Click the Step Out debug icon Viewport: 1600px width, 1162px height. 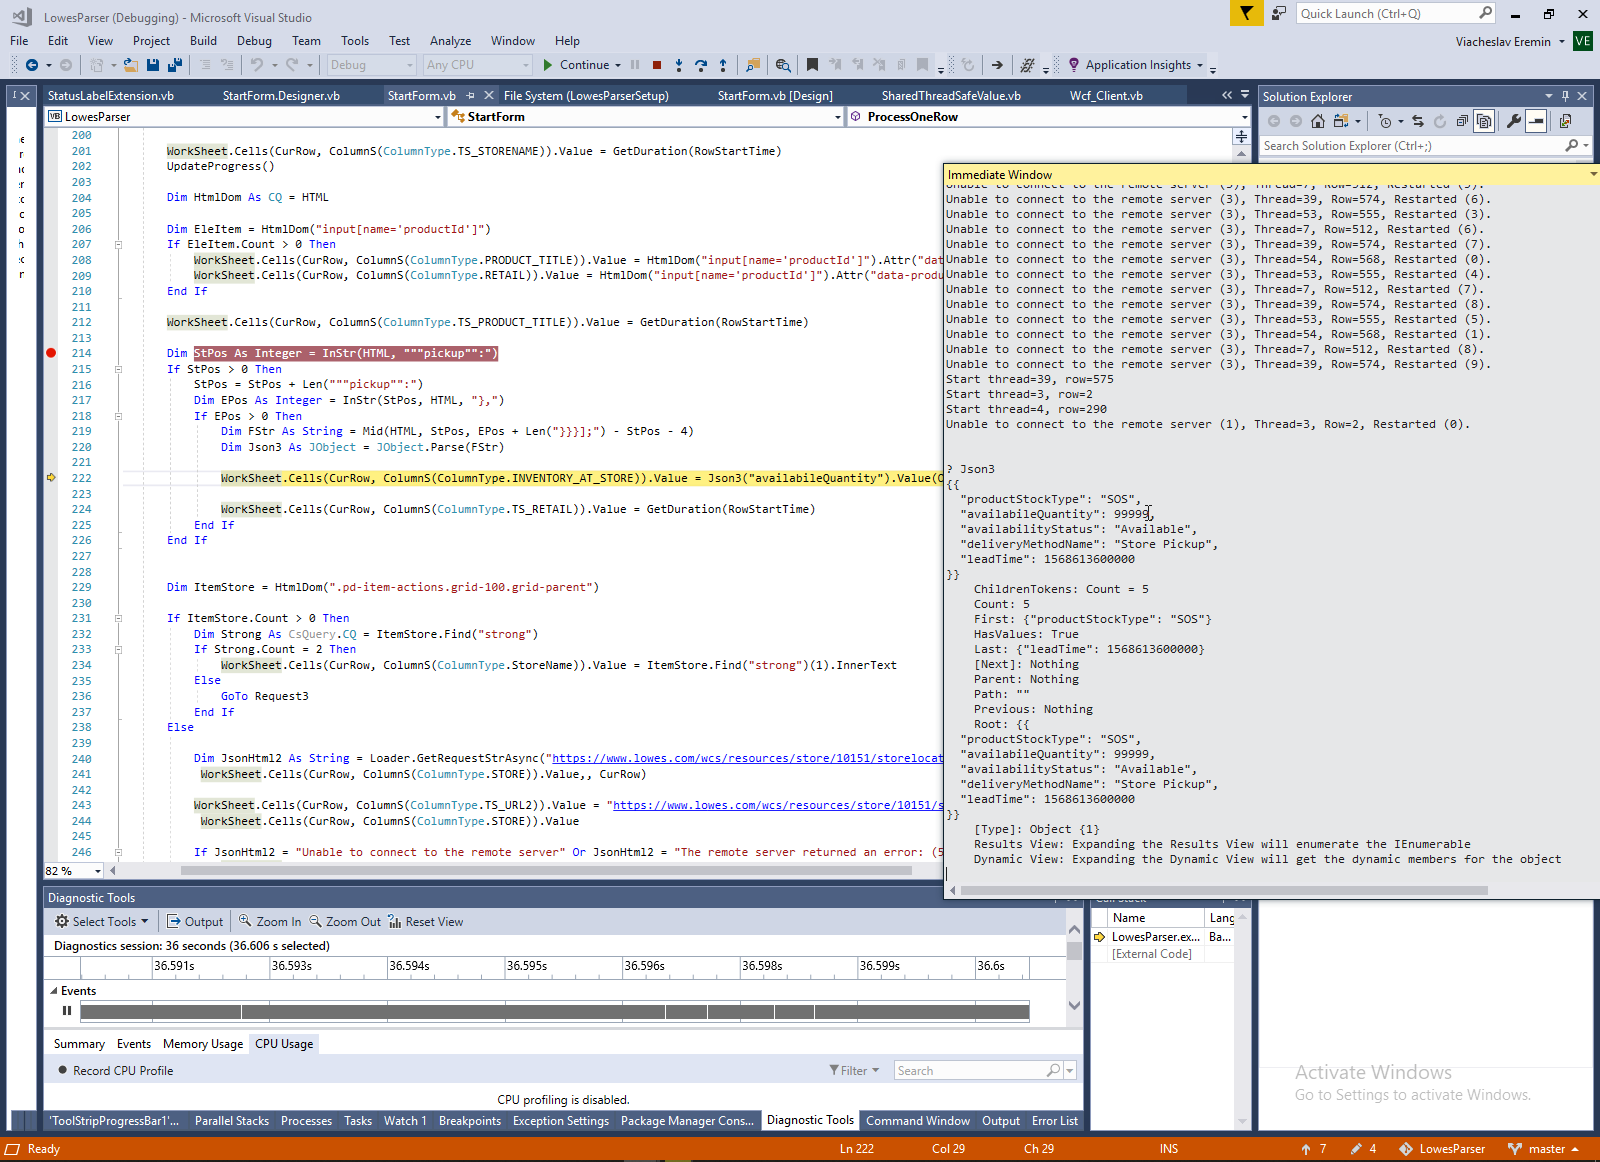tap(723, 65)
